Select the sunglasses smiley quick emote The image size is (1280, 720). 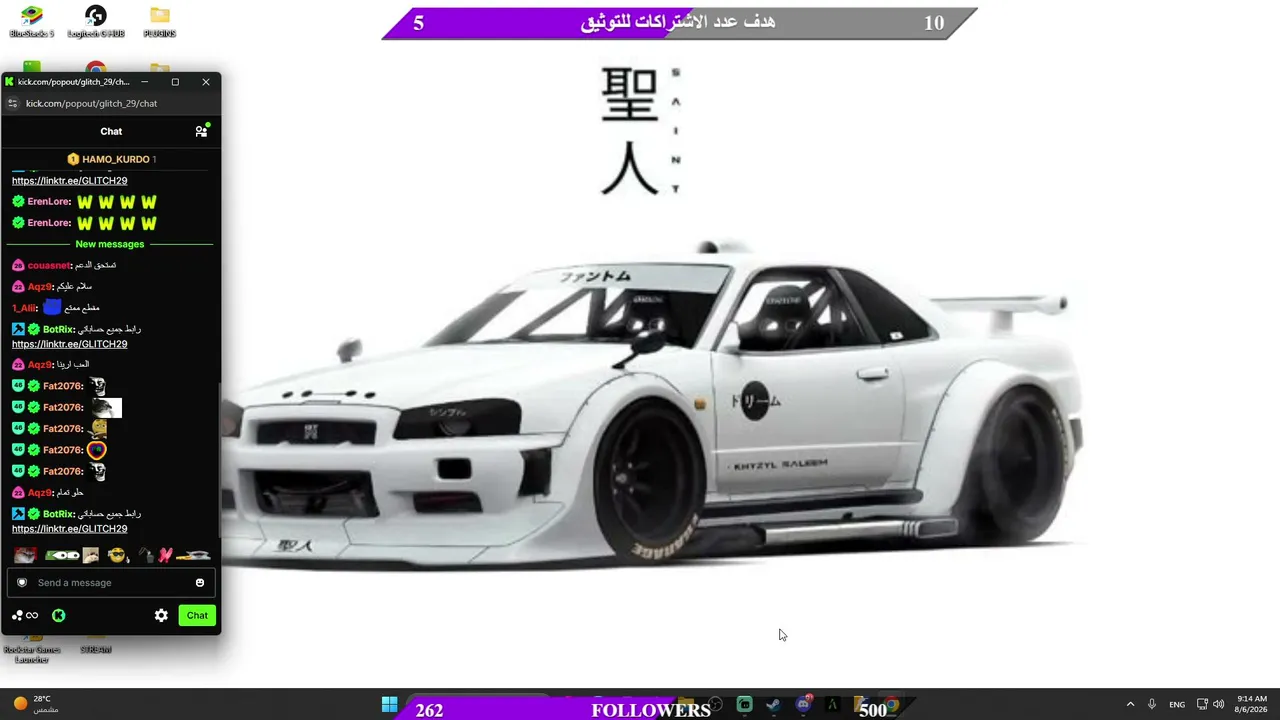(117, 556)
